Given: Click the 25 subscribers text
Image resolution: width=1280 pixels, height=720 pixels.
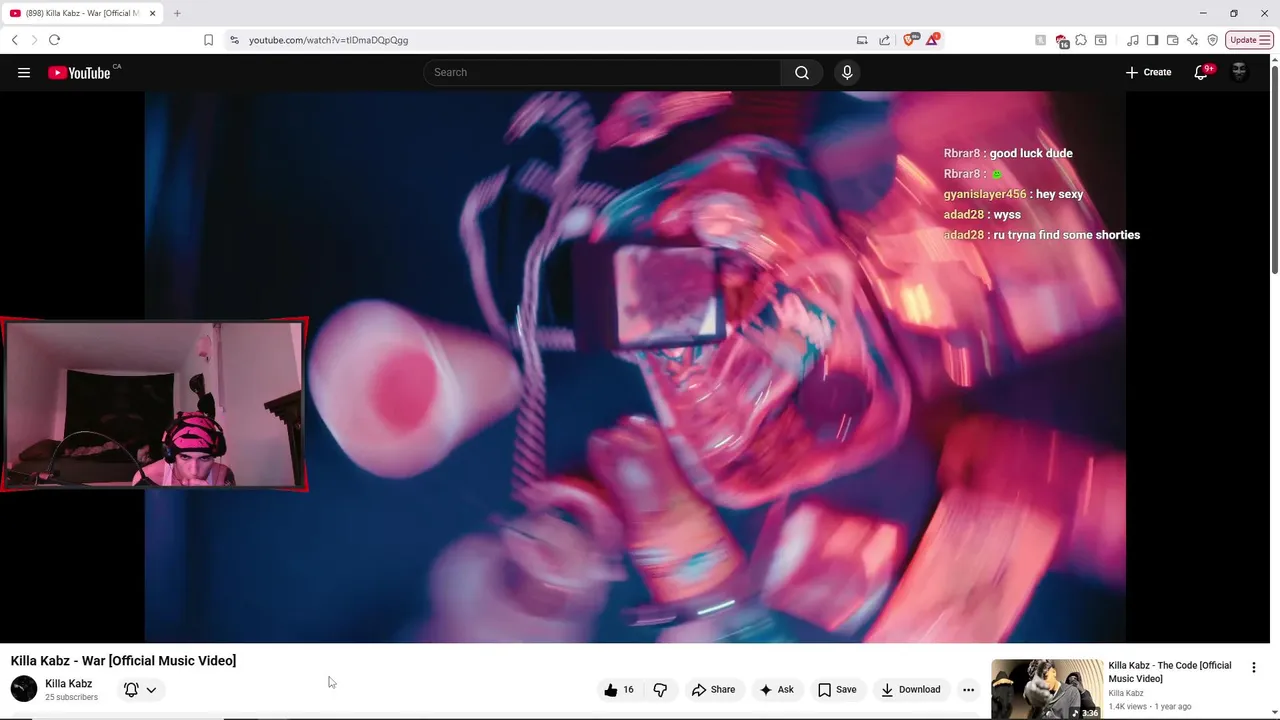Looking at the screenshot, I should tap(71, 697).
